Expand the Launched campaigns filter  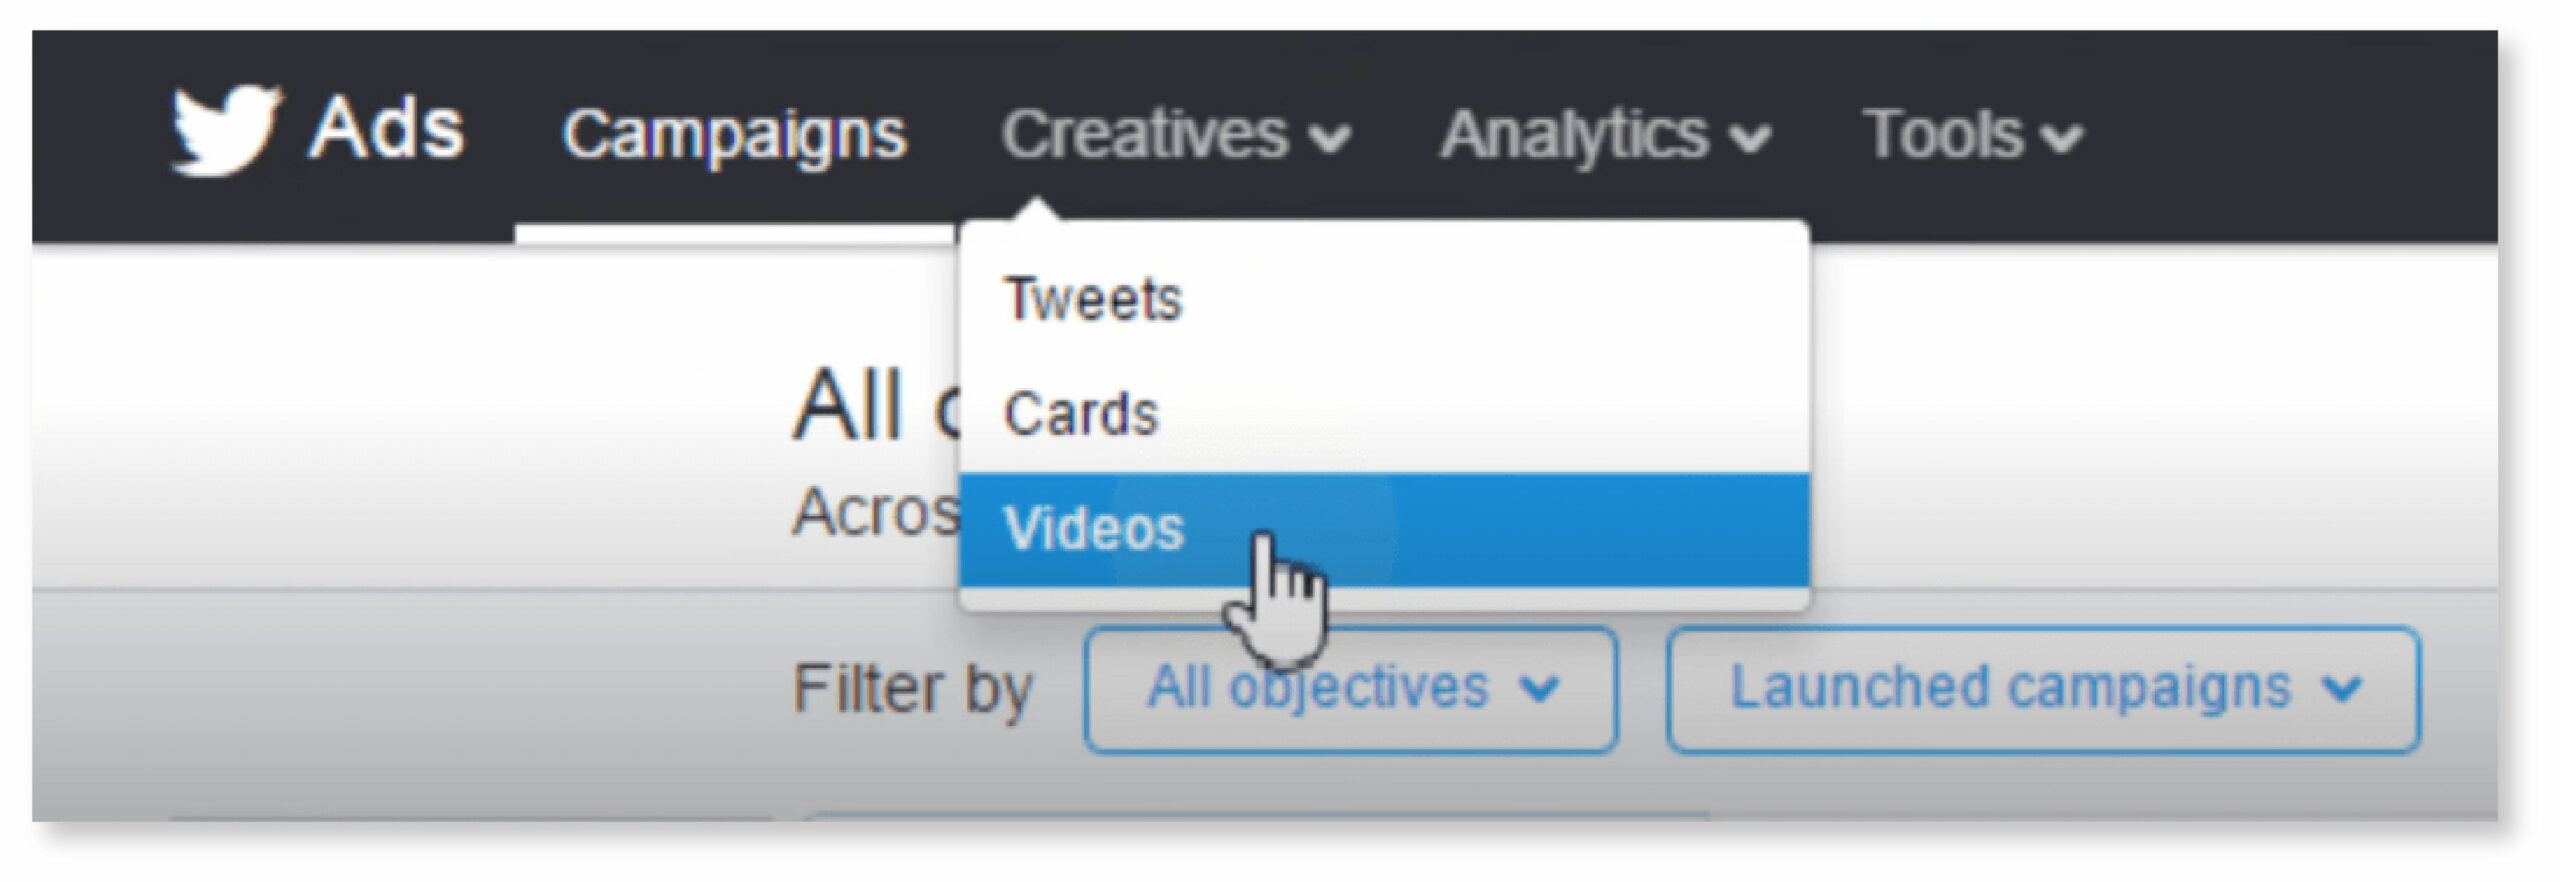2043,689
